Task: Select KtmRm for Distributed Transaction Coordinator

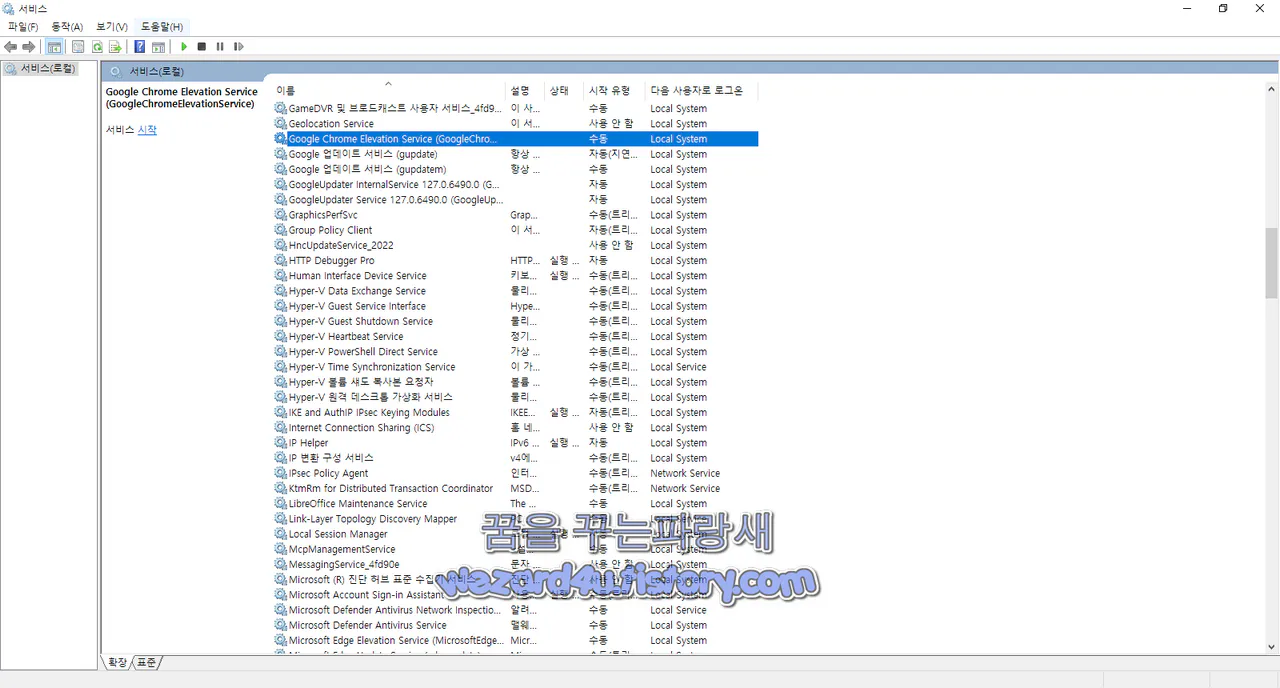Action: click(x=515, y=489)
